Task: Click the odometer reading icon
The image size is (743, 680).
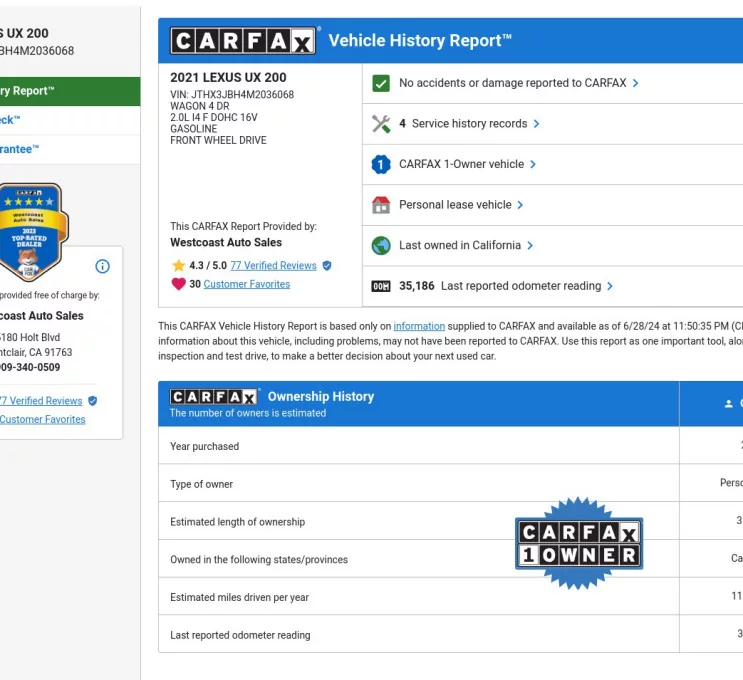Action: [381, 286]
